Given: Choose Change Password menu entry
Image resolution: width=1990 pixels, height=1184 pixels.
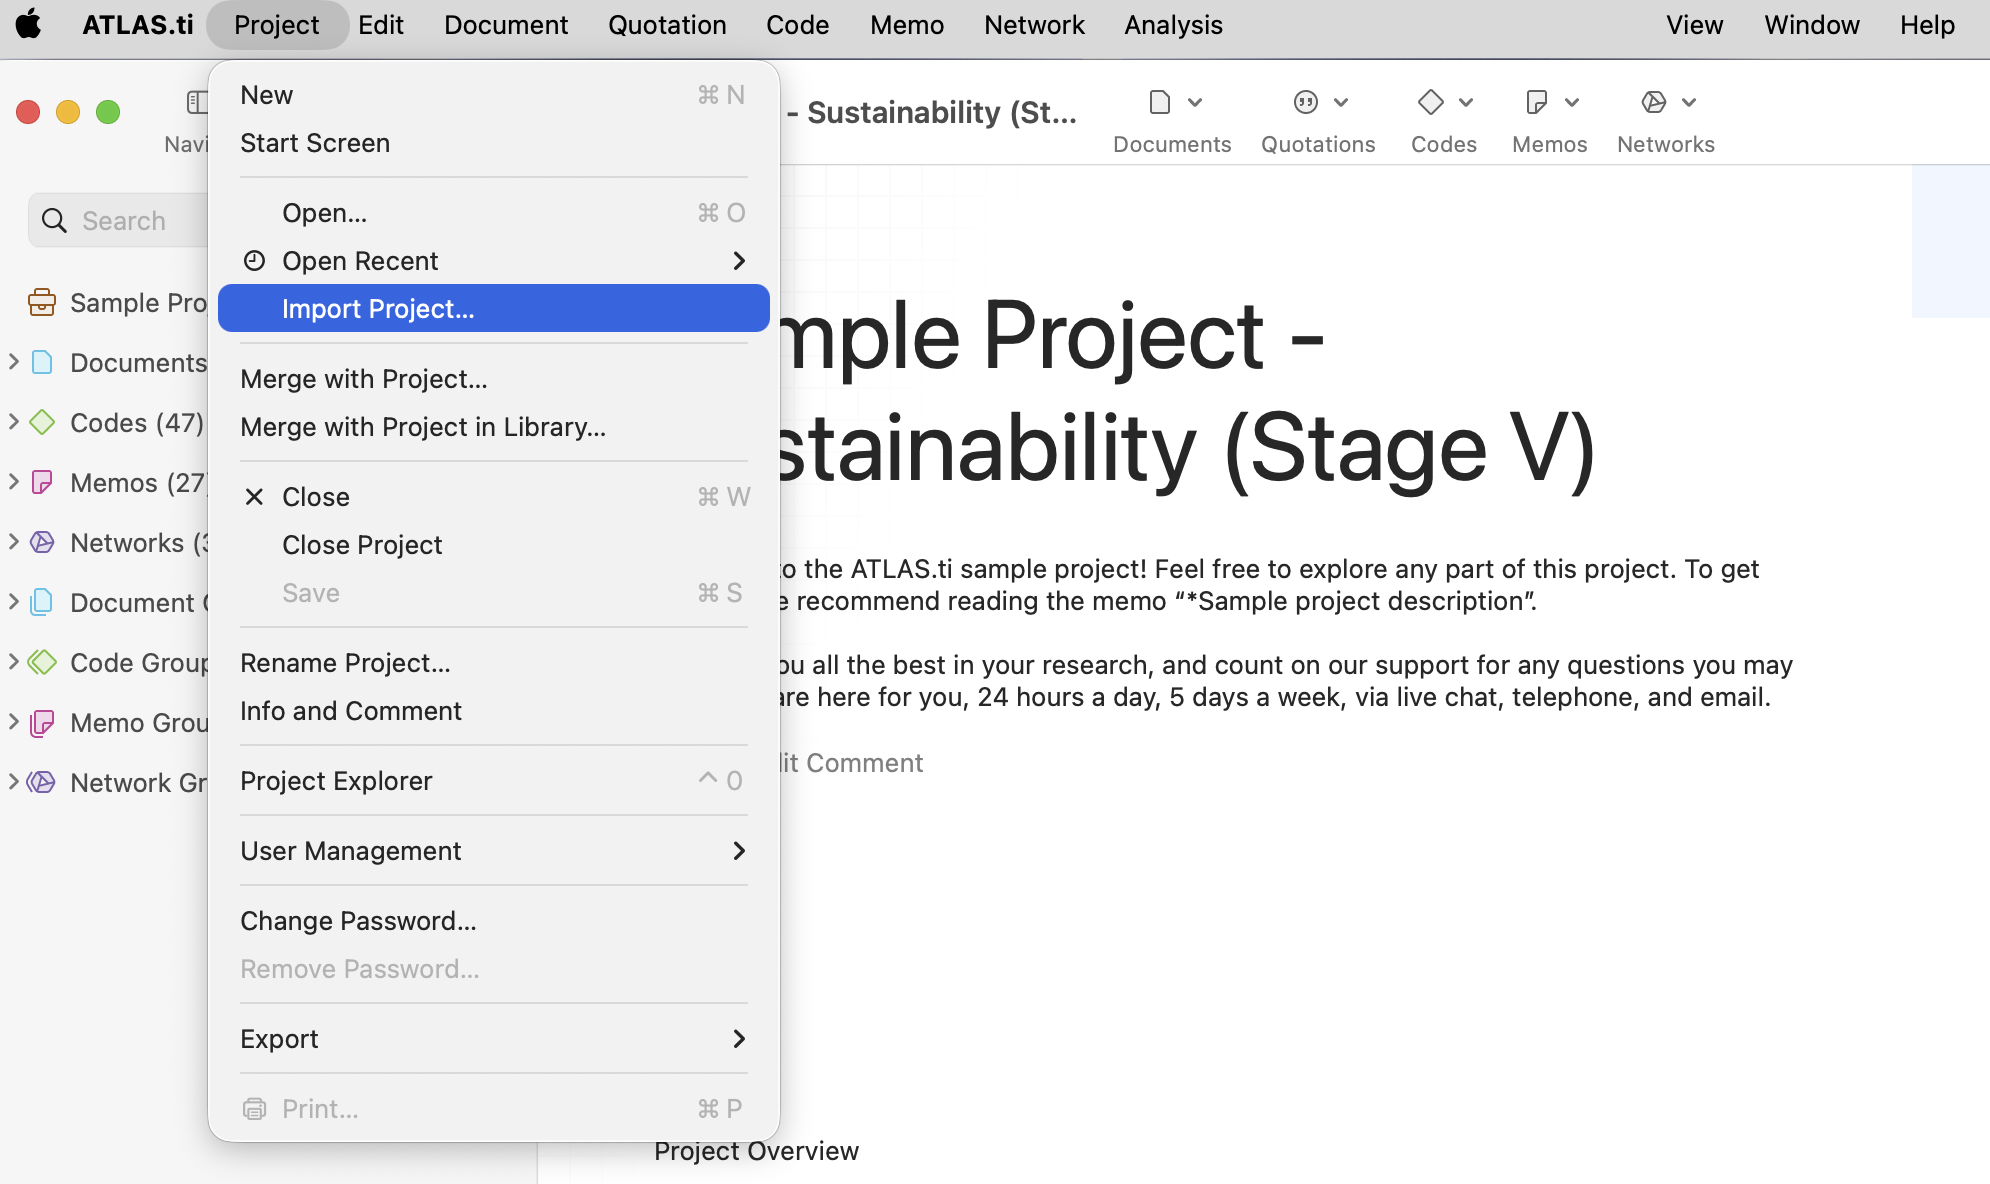Looking at the screenshot, I should coord(358,921).
